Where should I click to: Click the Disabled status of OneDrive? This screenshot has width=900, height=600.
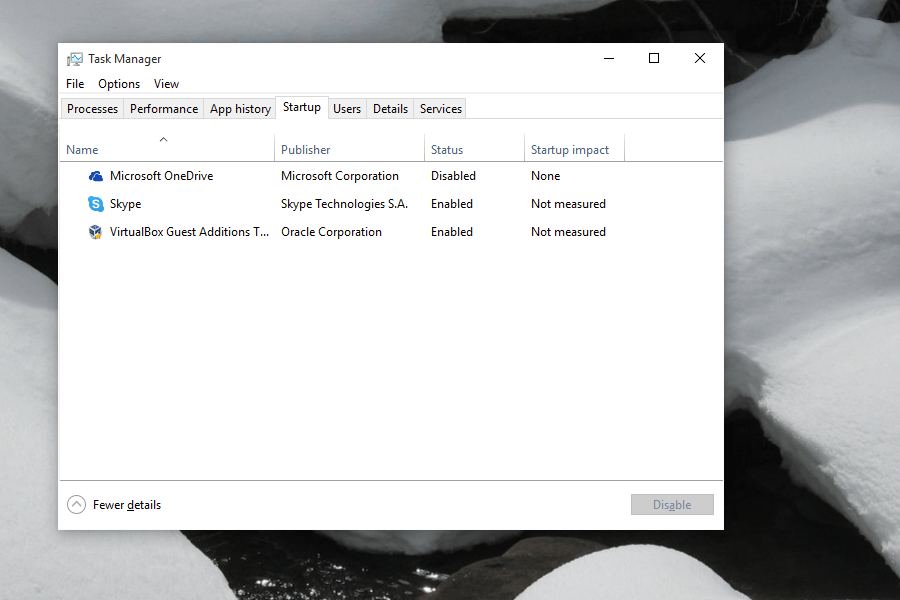(x=453, y=176)
